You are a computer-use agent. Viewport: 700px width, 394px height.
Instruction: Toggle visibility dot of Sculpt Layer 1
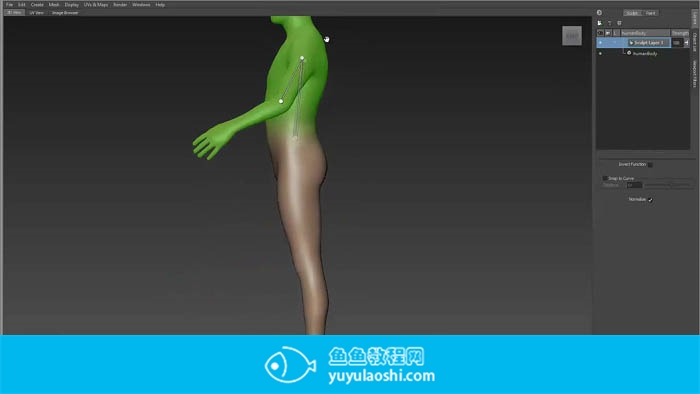(x=600, y=42)
